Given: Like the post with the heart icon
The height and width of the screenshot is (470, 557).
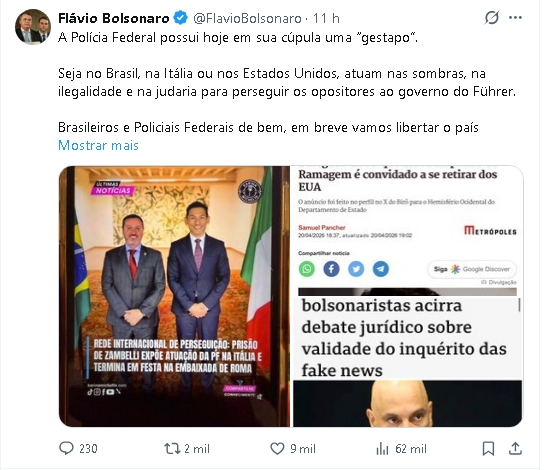Looking at the screenshot, I should click(x=277, y=448).
